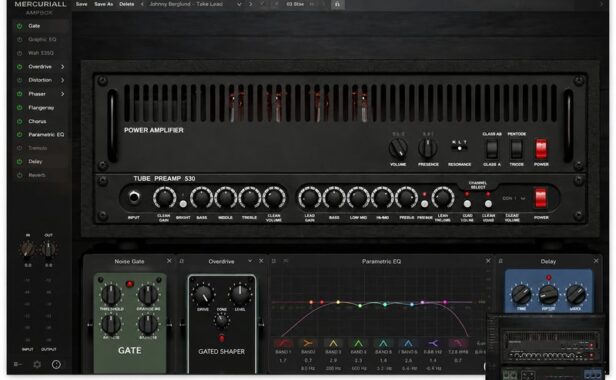Enable the Wah 535Q effect power icon
This screenshot has height=380, width=616.
click(x=19, y=53)
